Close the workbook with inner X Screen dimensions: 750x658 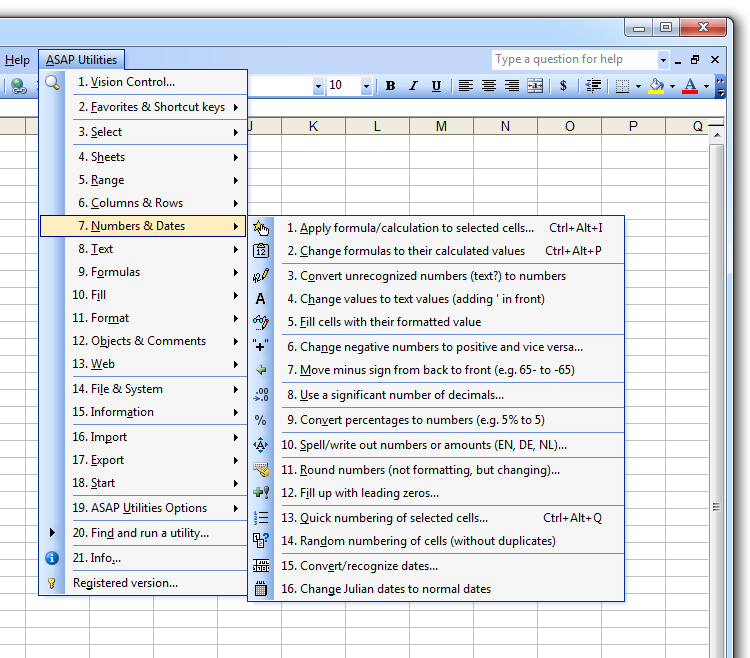point(715,59)
